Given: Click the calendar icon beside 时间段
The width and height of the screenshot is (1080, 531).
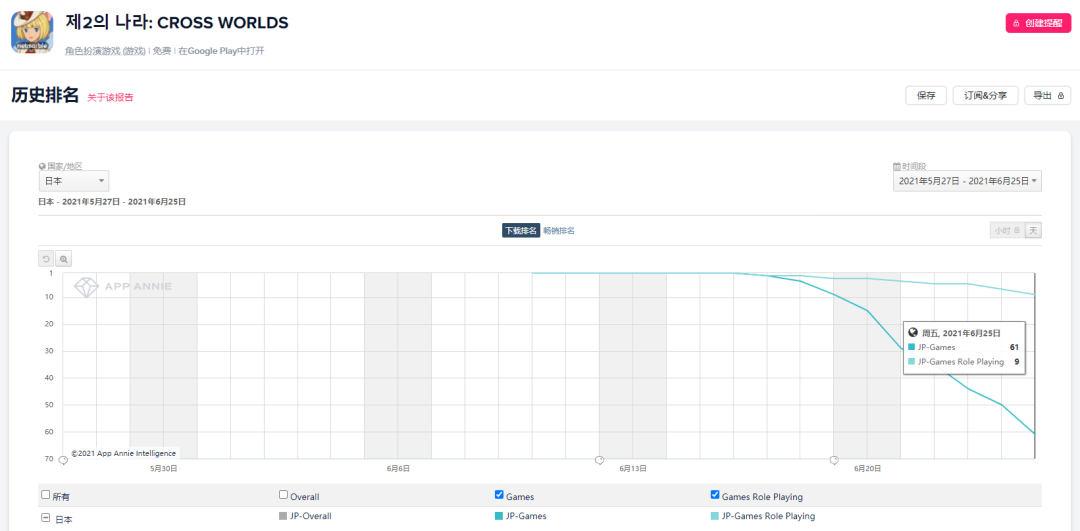Looking at the screenshot, I should coord(897,166).
